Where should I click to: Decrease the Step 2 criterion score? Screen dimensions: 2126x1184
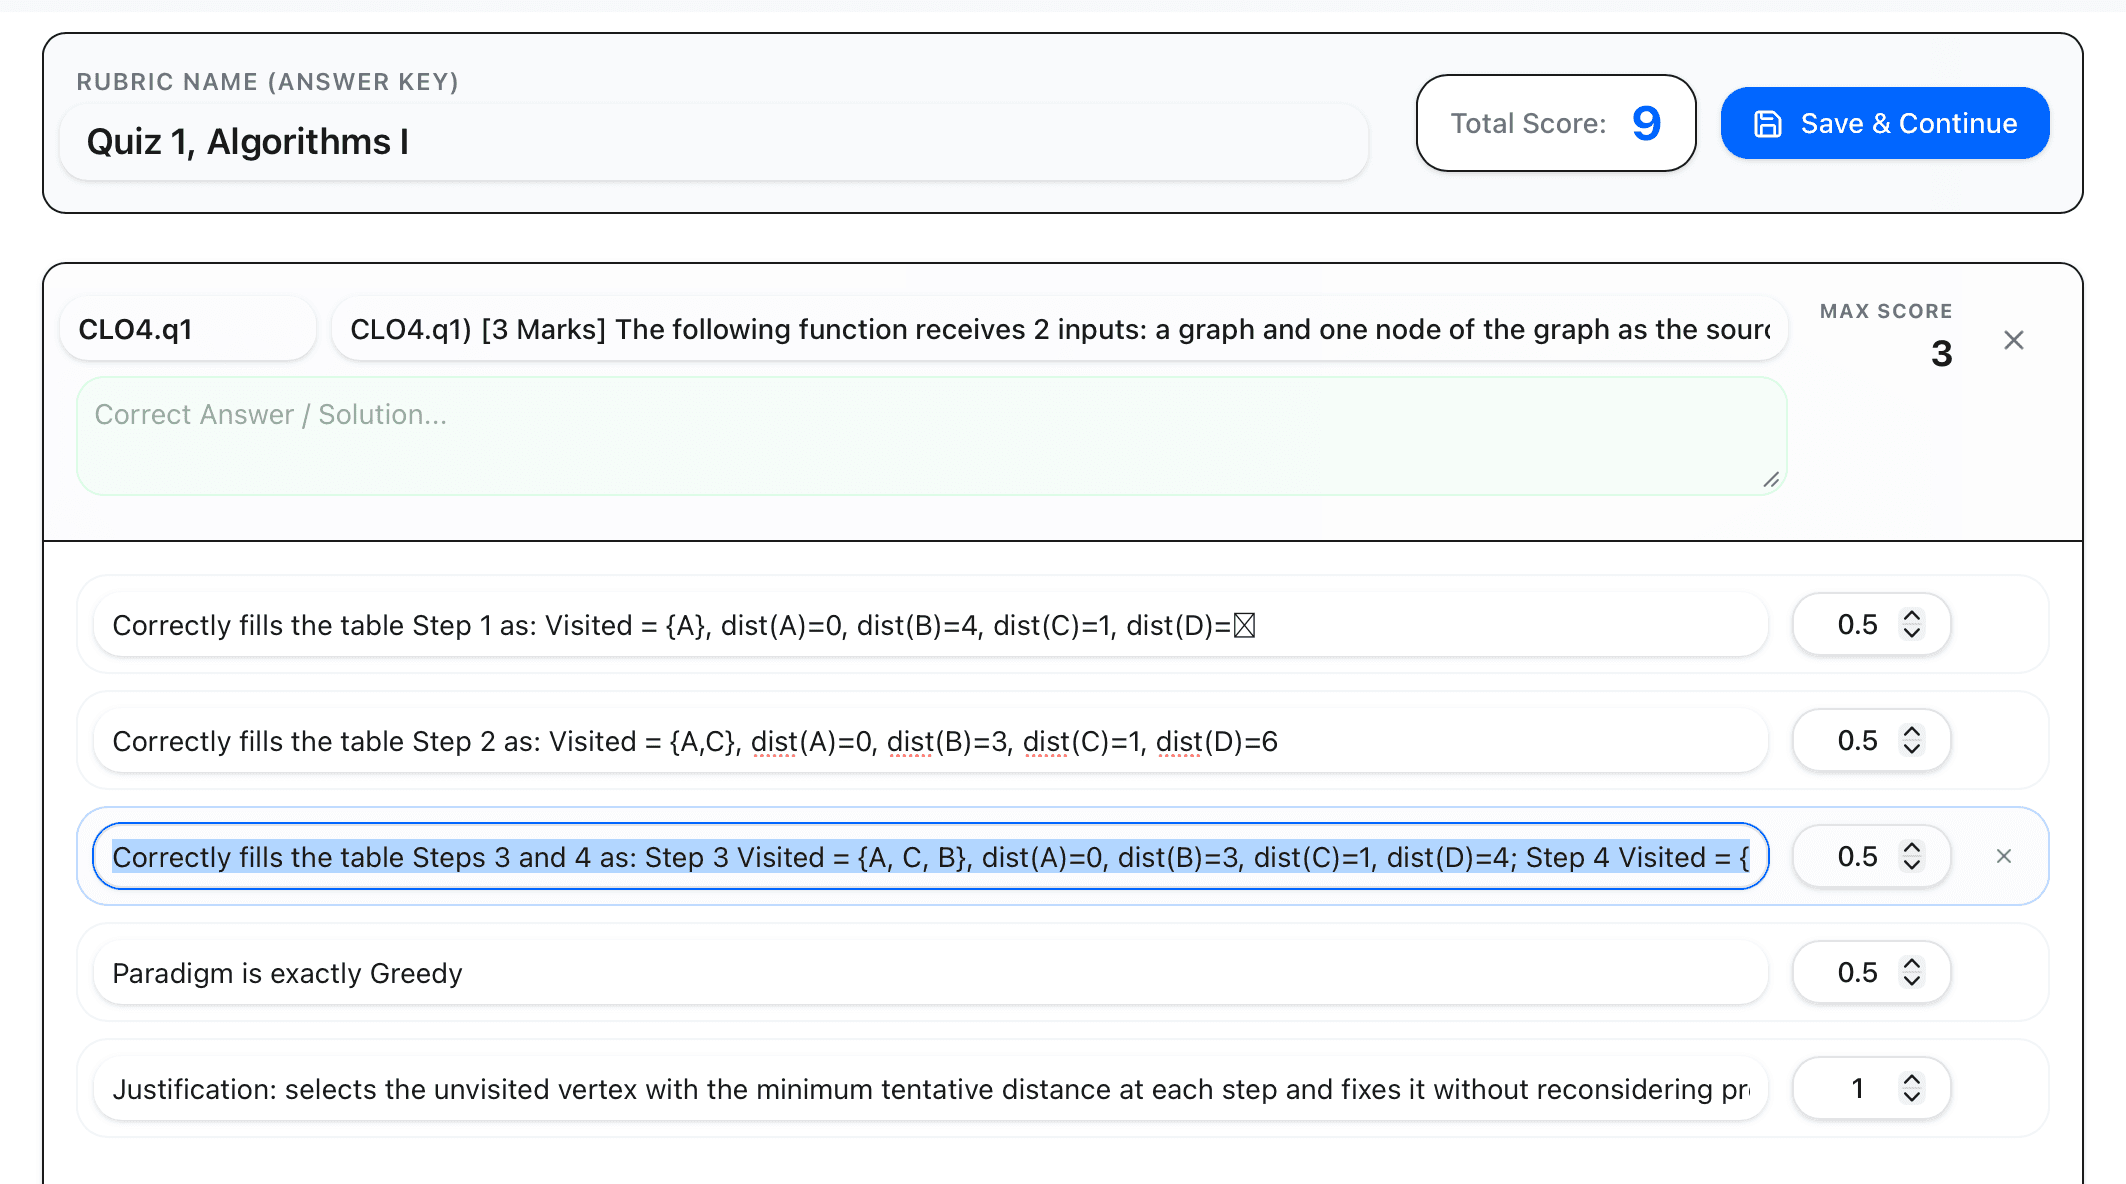click(x=1912, y=749)
